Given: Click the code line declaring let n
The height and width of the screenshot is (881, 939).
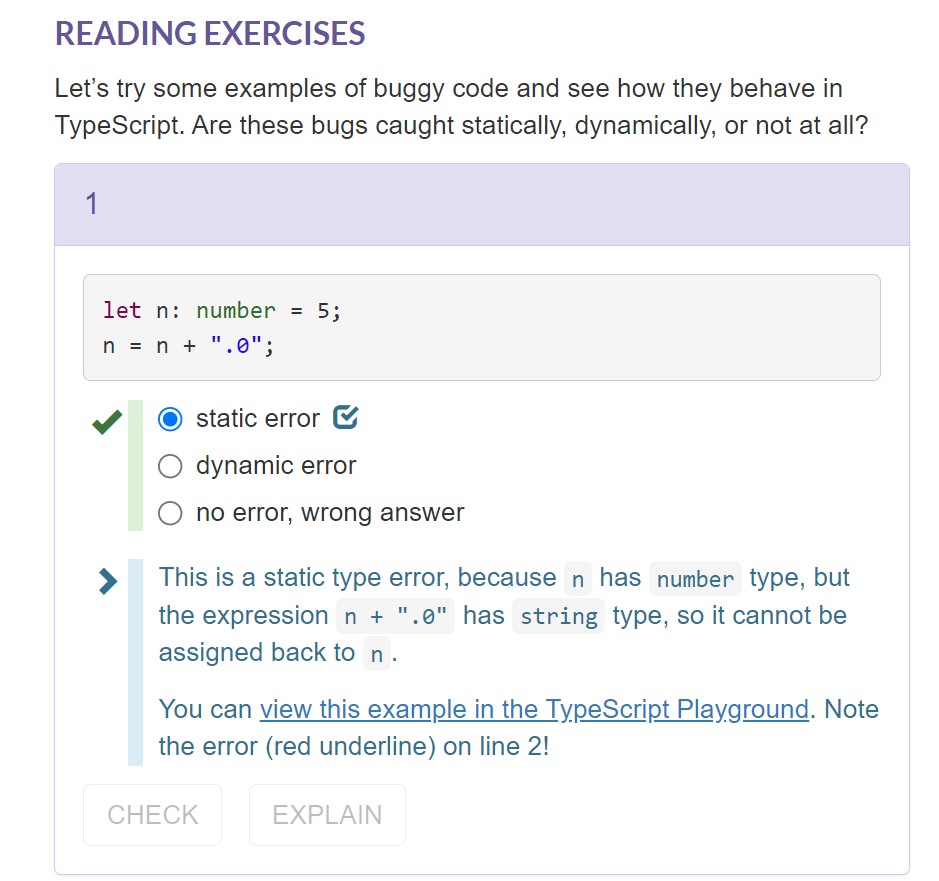Looking at the screenshot, I should tap(222, 310).
